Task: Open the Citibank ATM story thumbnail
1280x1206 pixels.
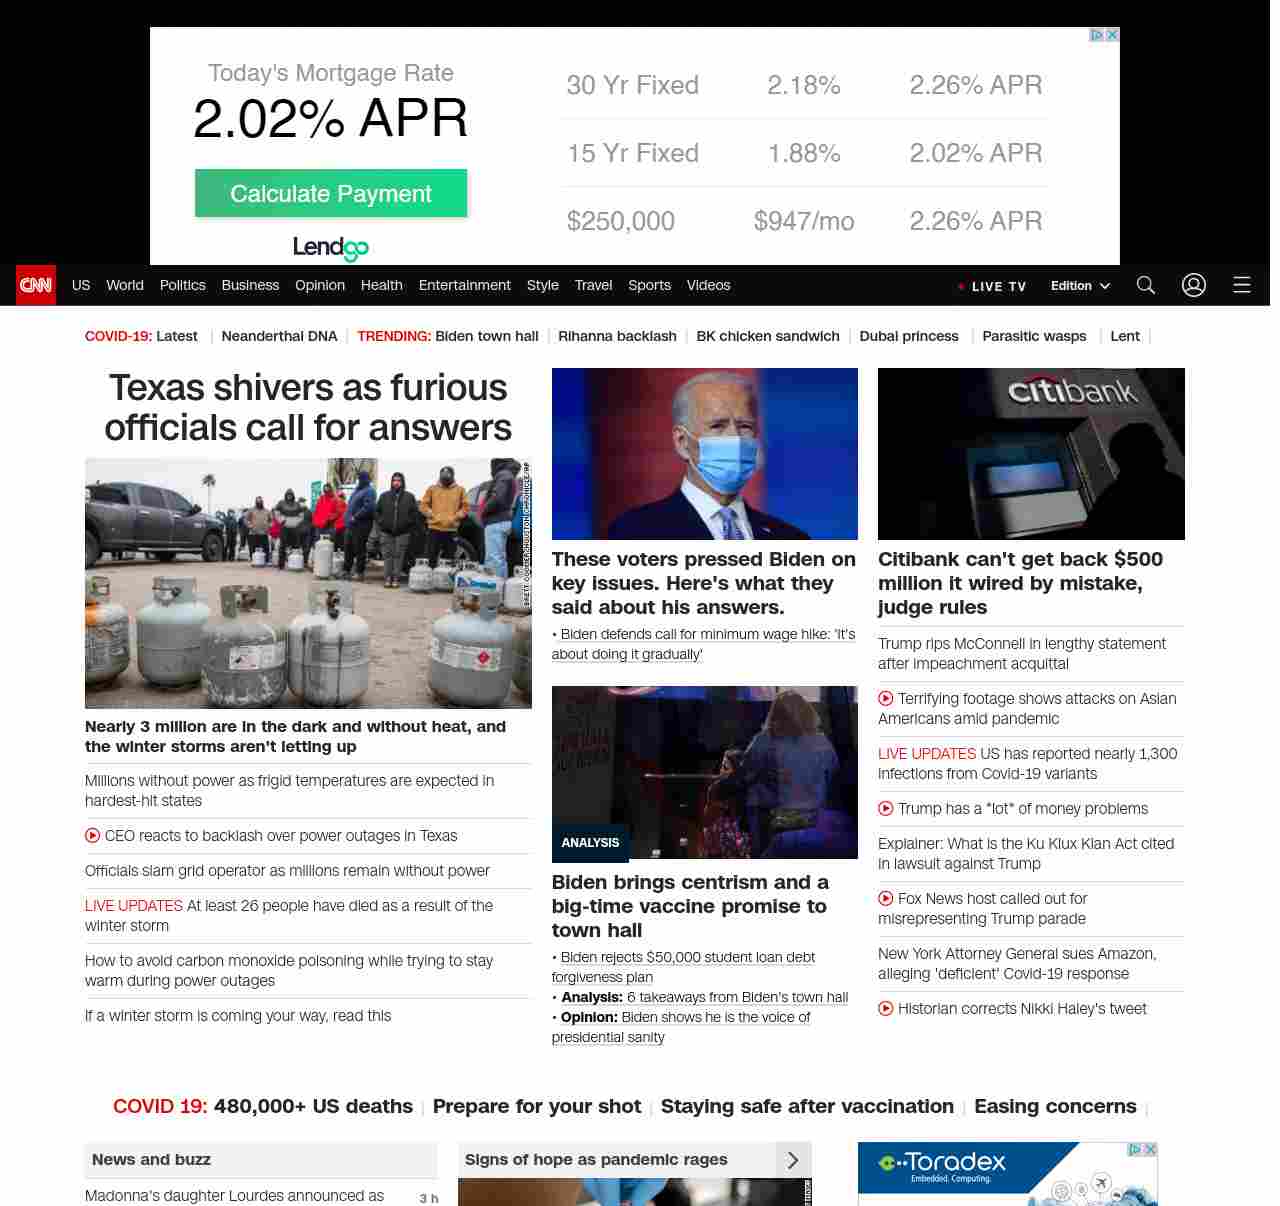Action: [1031, 454]
